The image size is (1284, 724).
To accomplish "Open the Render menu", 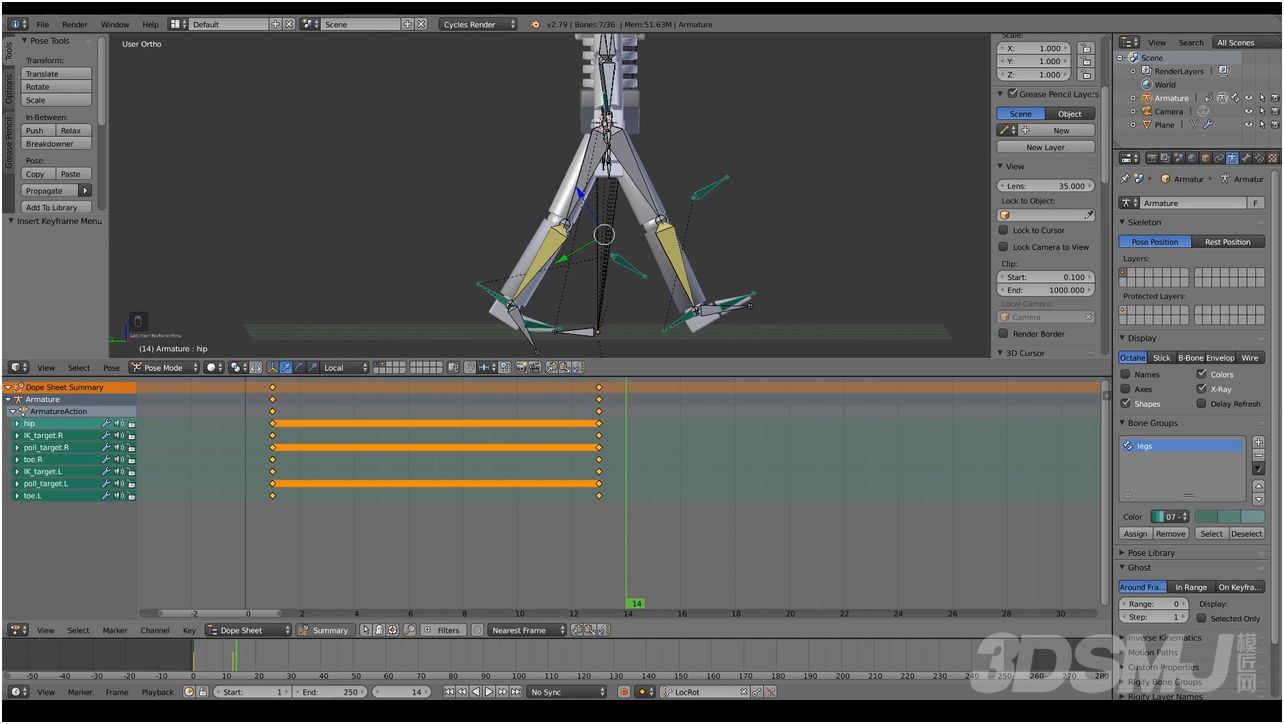I will tap(75, 24).
